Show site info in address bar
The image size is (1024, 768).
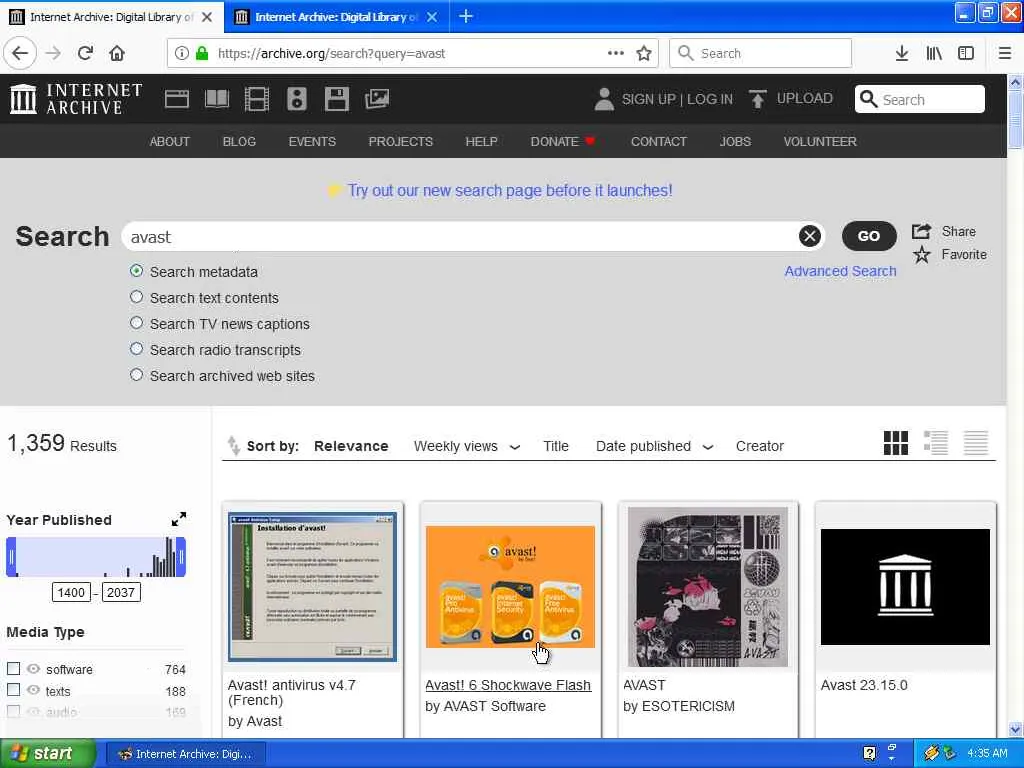[182, 53]
